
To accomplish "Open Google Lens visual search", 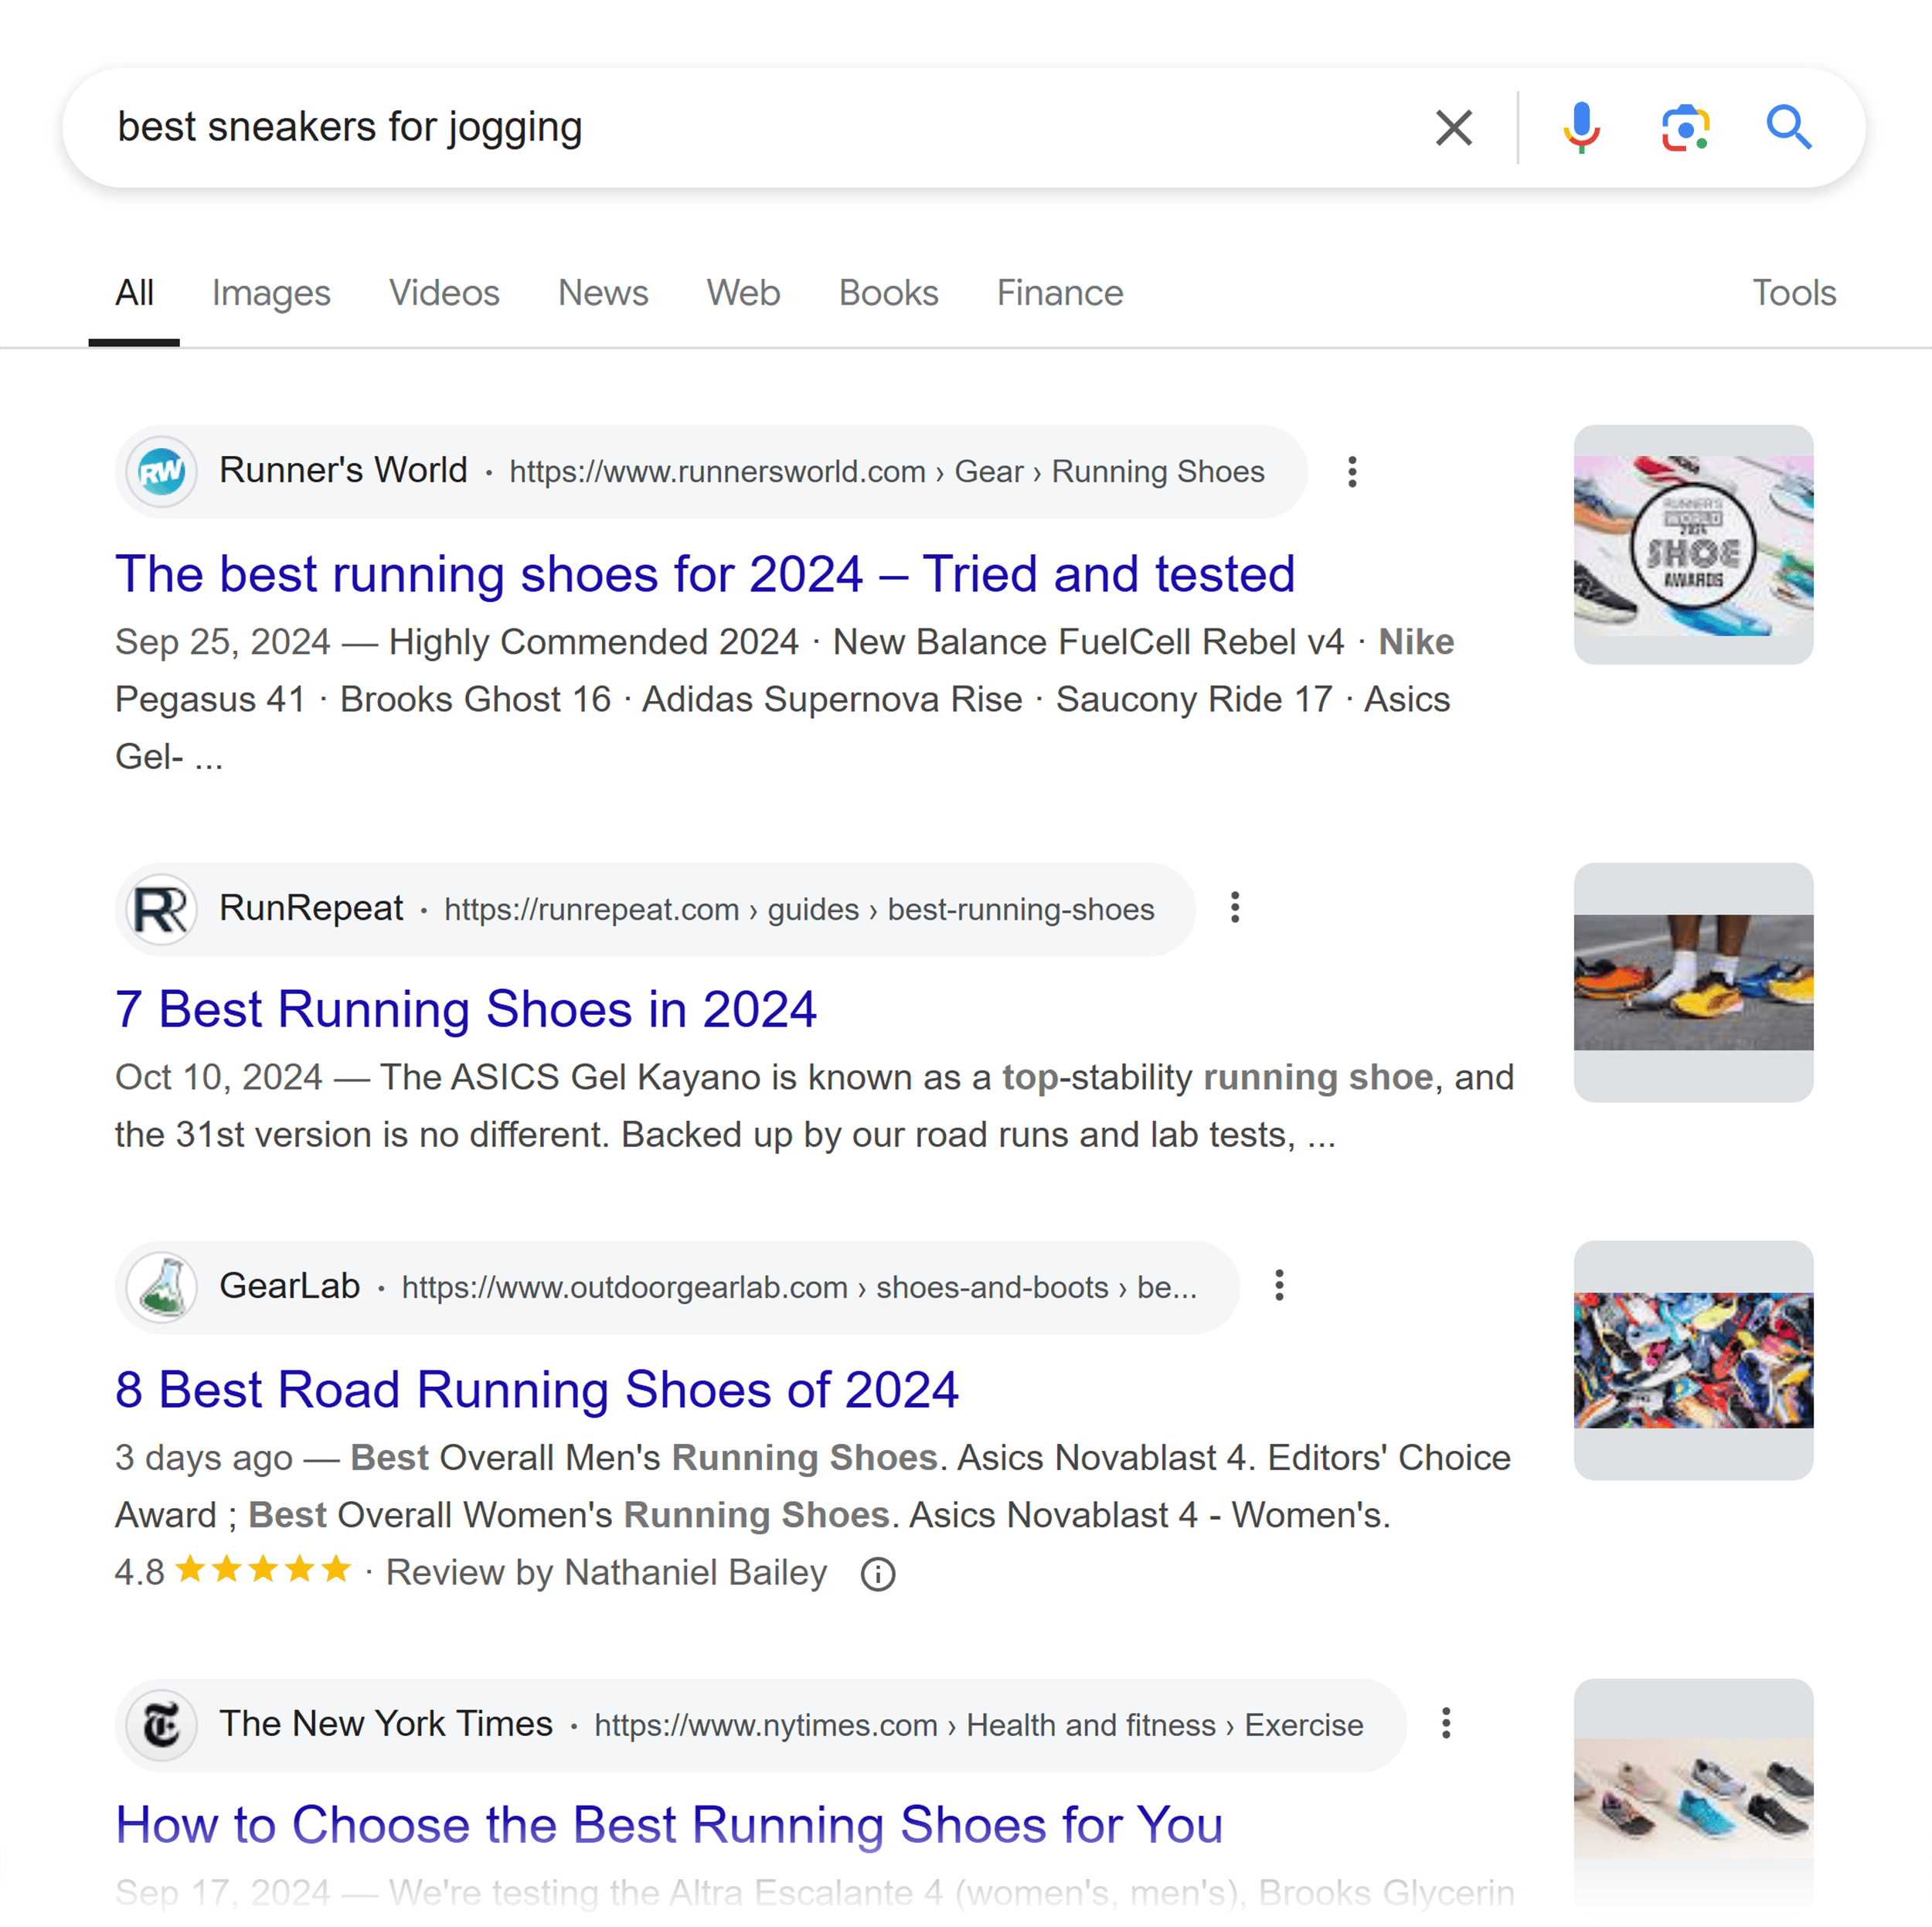I will 1680,125.
